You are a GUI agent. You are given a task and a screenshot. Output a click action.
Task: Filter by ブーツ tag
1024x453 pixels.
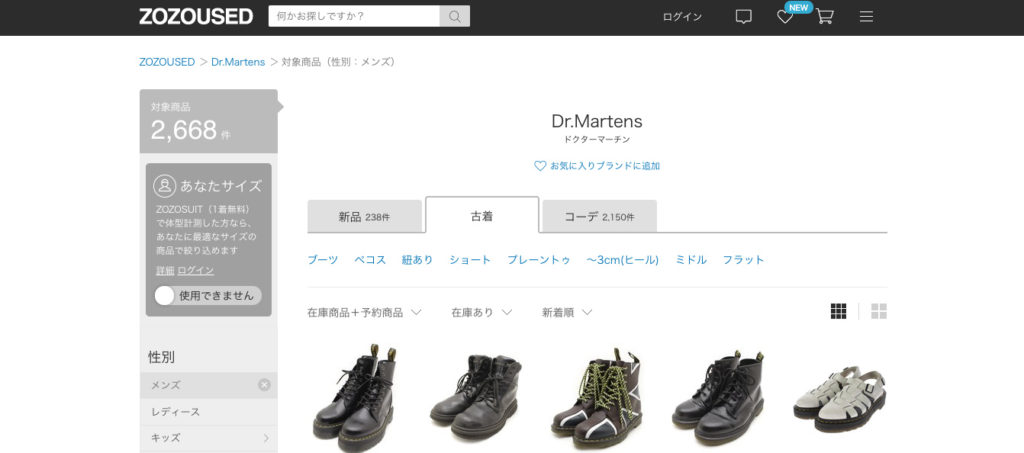(323, 260)
